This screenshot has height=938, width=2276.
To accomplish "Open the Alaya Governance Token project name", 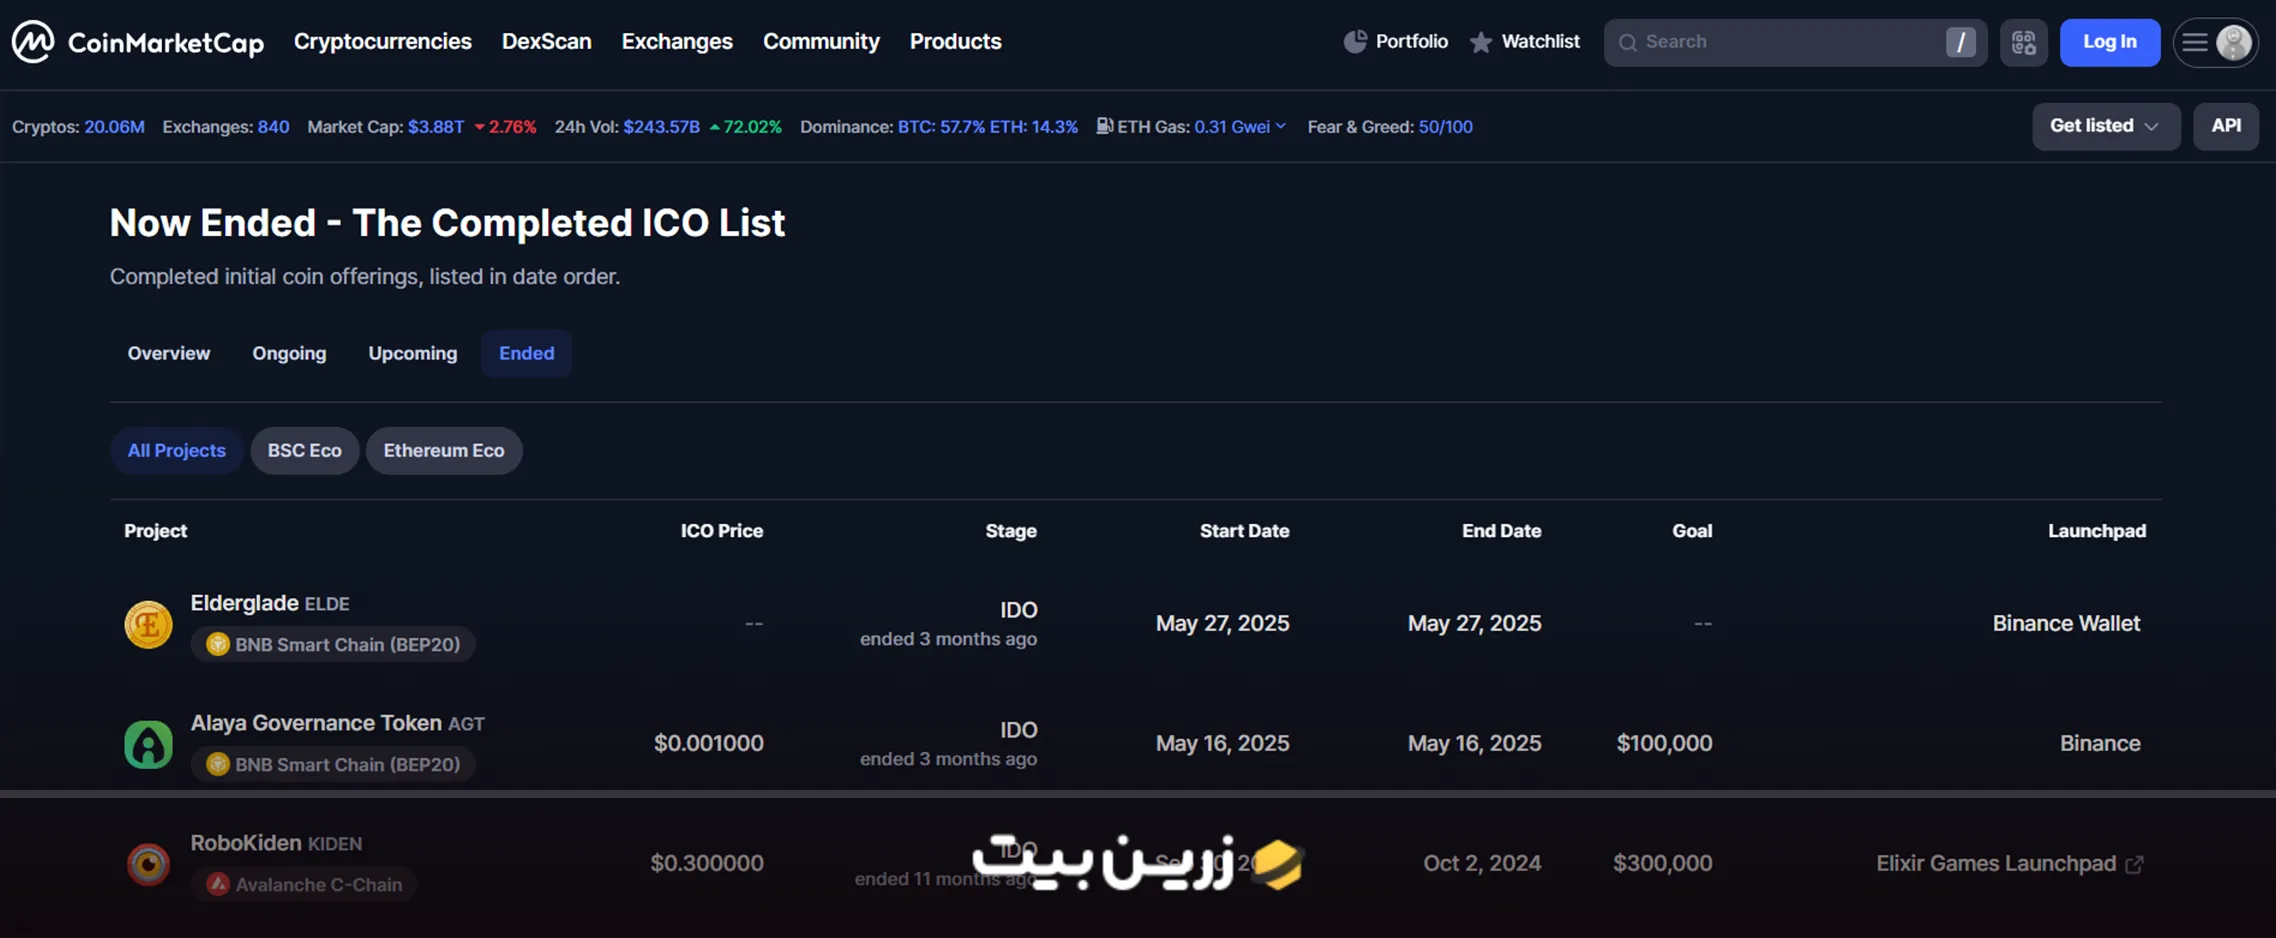I will 316,723.
